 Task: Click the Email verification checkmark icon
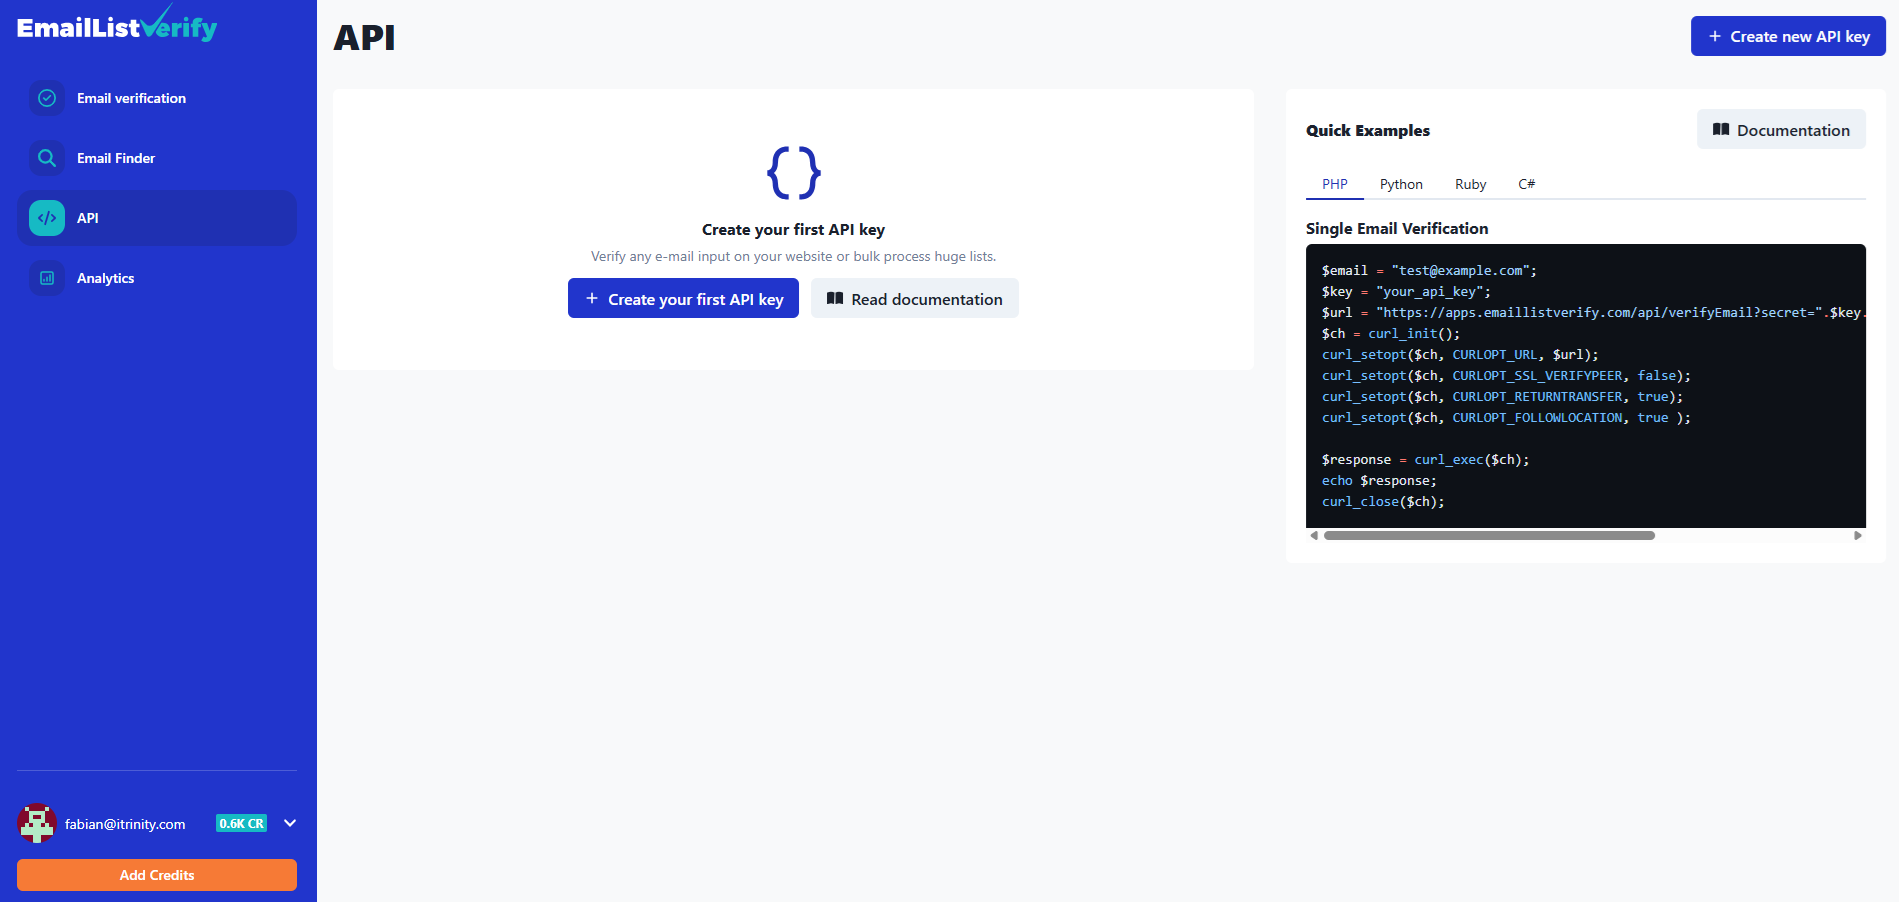pos(47,98)
